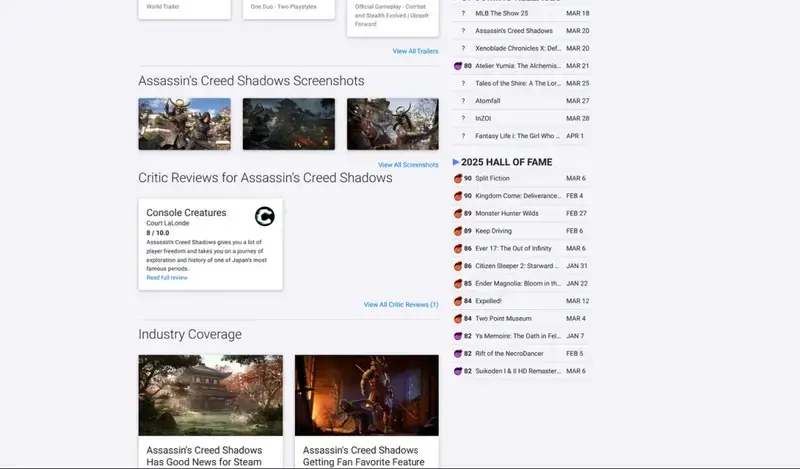Click the score icon beside Keep Driving
This screenshot has width=800, height=469.
[x=458, y=231]
